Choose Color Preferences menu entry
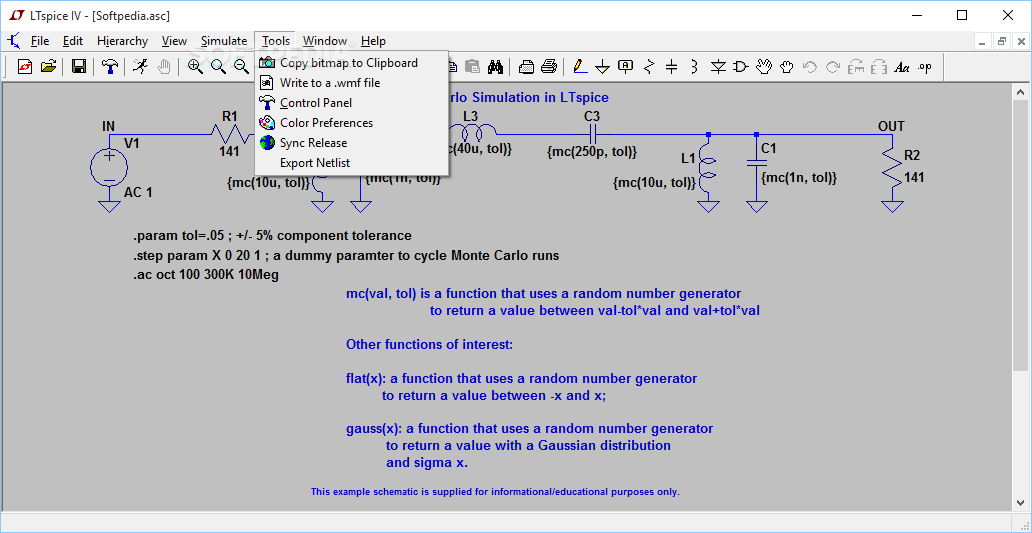 pos(351,123)
